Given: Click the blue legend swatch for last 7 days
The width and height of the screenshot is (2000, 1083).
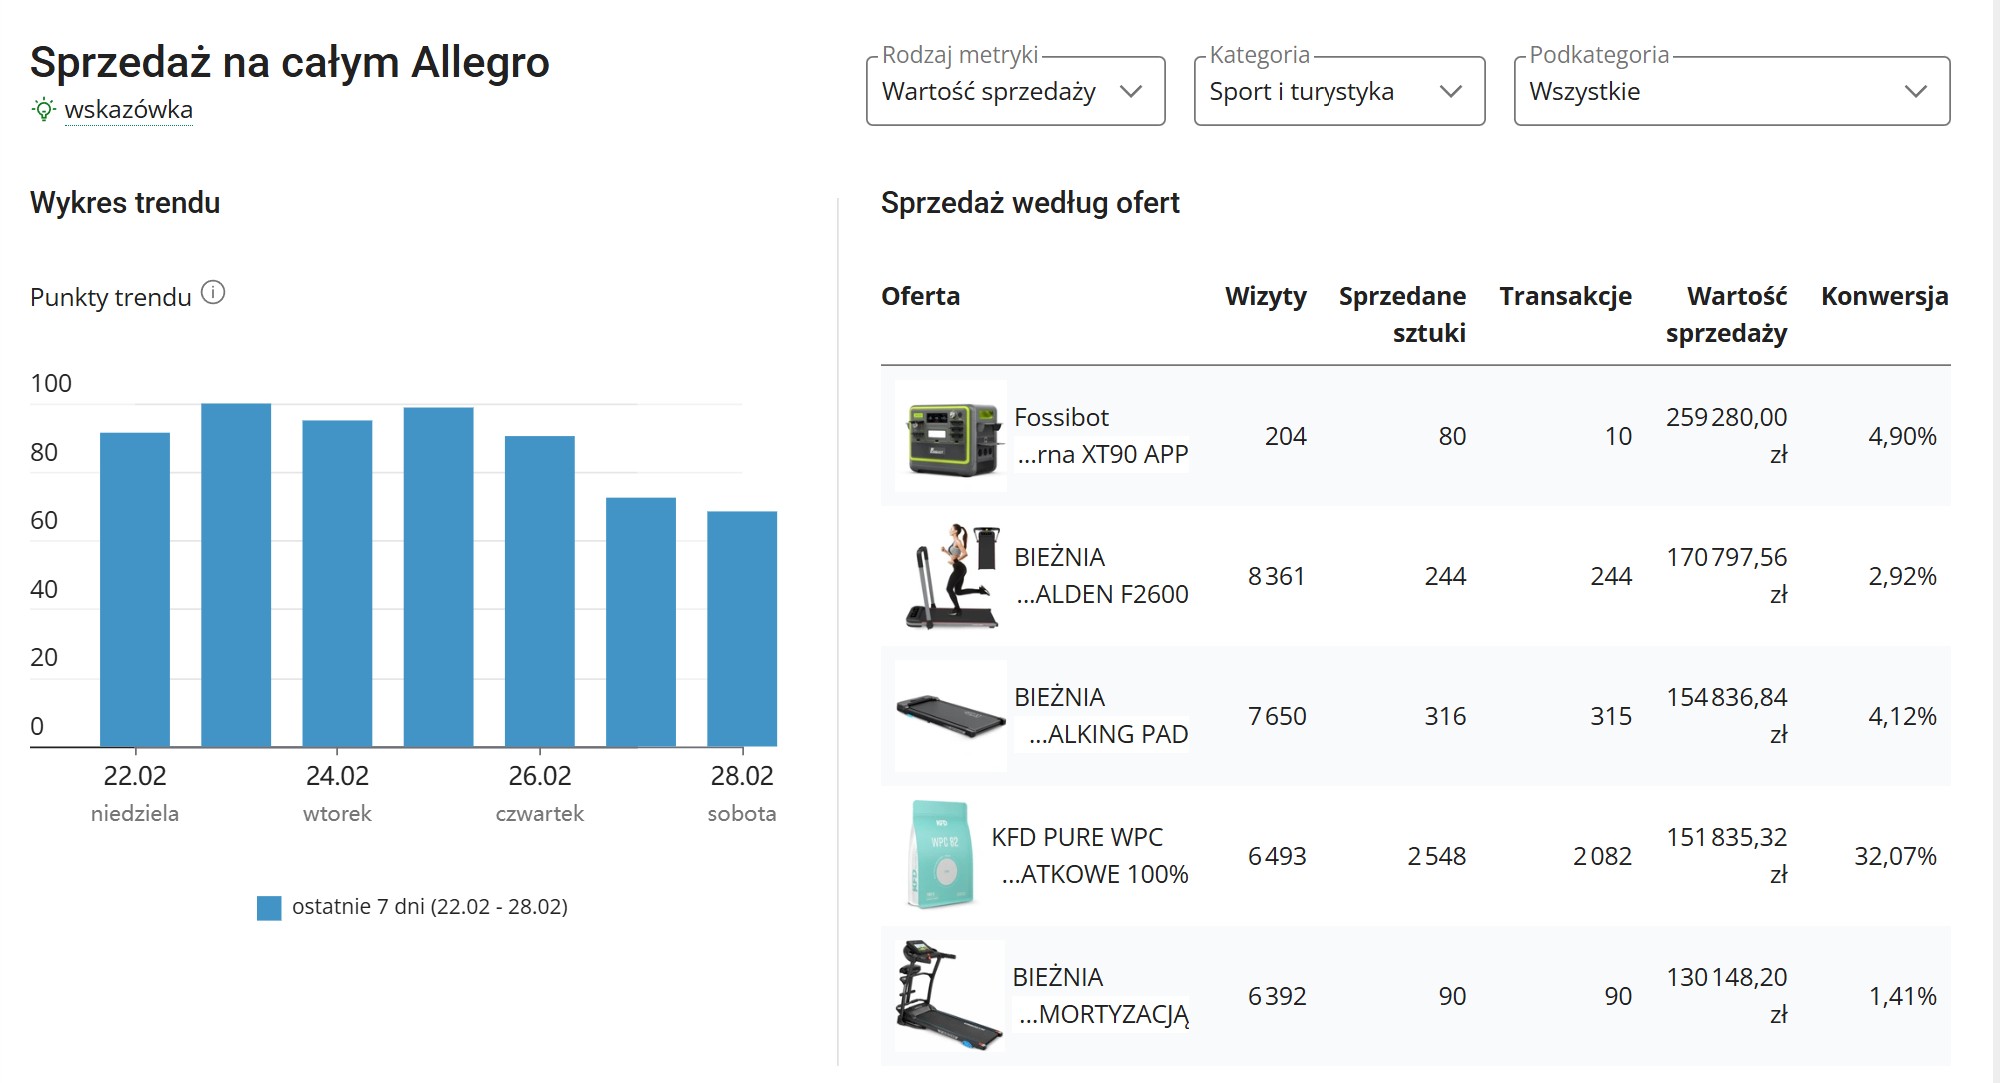Looking at the screenshot, I should pos(269,907).
